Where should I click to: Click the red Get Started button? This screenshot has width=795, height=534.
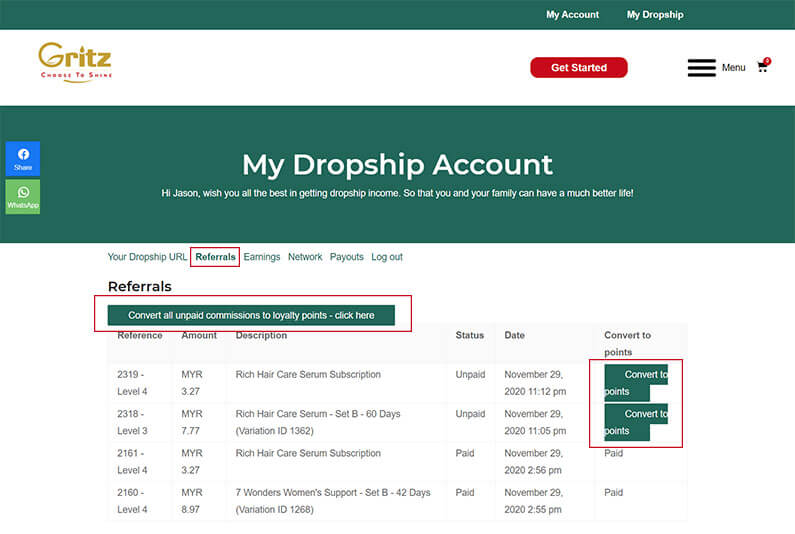pos(579,67)
